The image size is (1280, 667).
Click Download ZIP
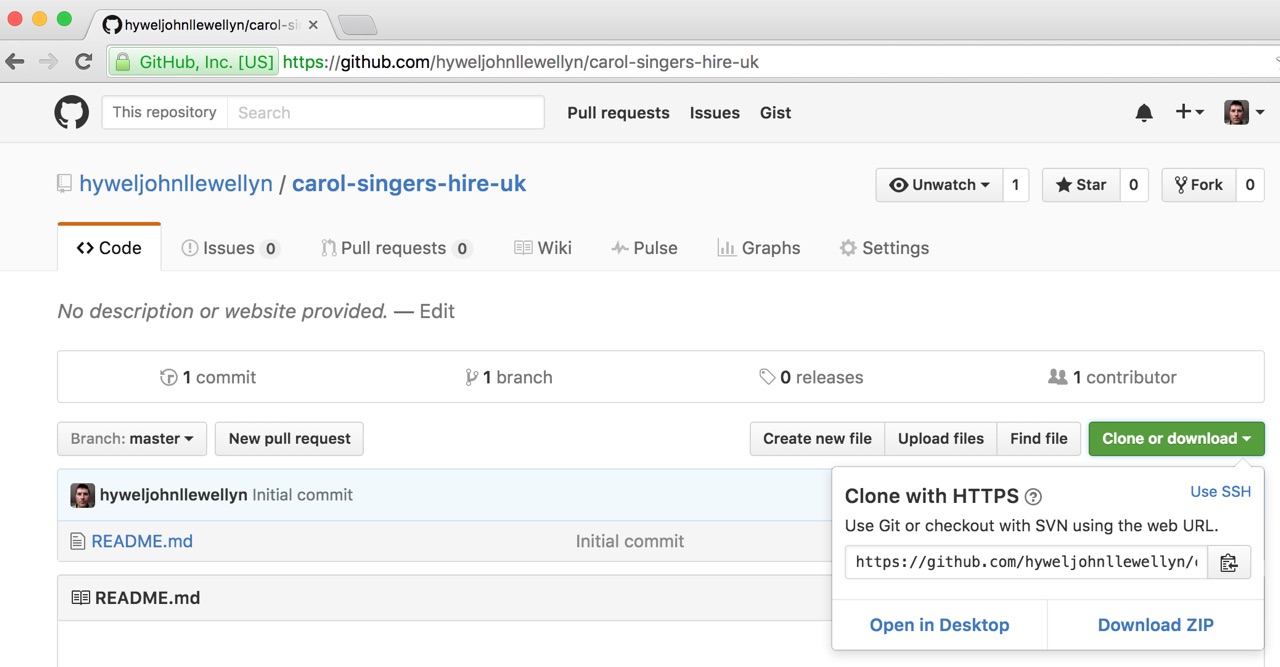1156,625
